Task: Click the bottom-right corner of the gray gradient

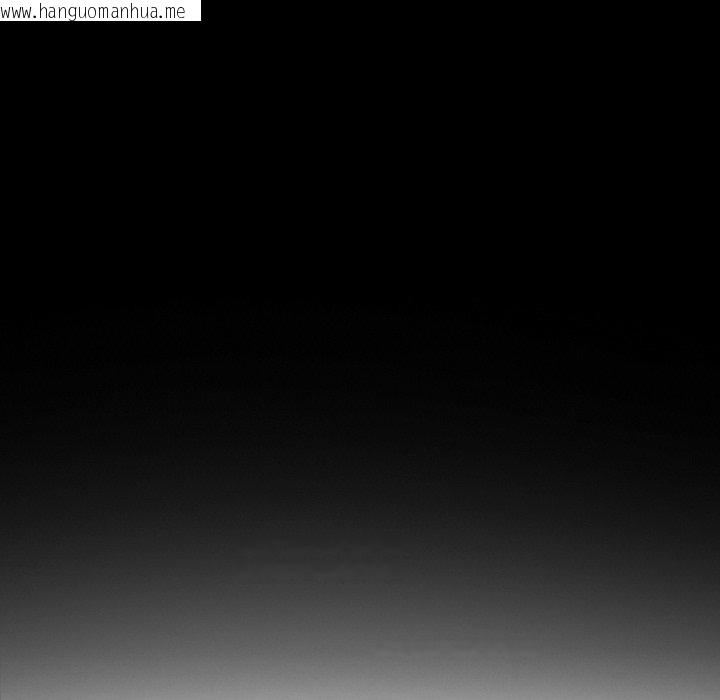Action: pos(712,692)
